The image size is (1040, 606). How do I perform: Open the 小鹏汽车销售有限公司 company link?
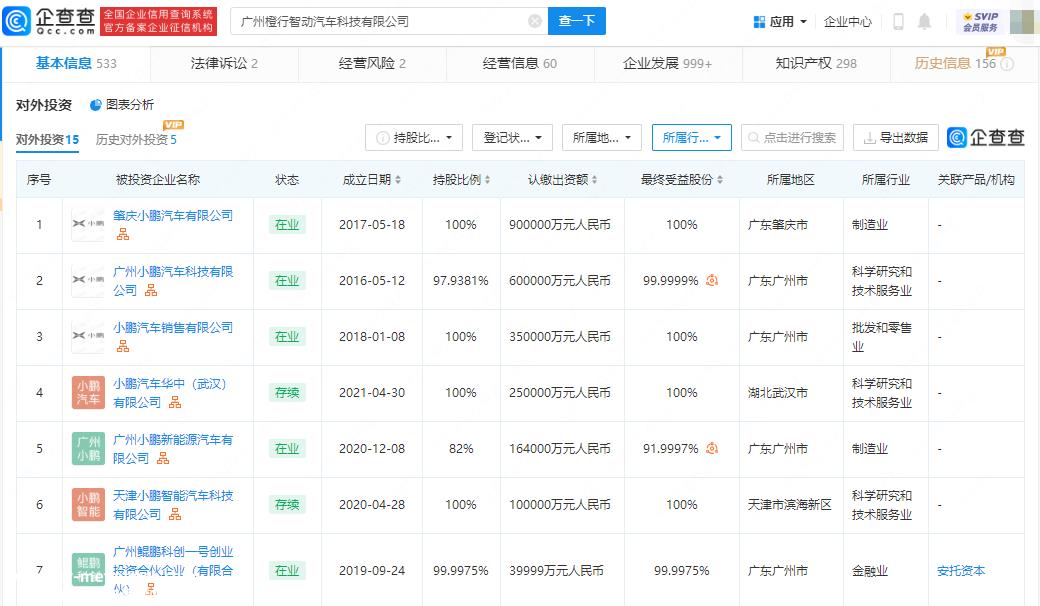click(173, 328)
